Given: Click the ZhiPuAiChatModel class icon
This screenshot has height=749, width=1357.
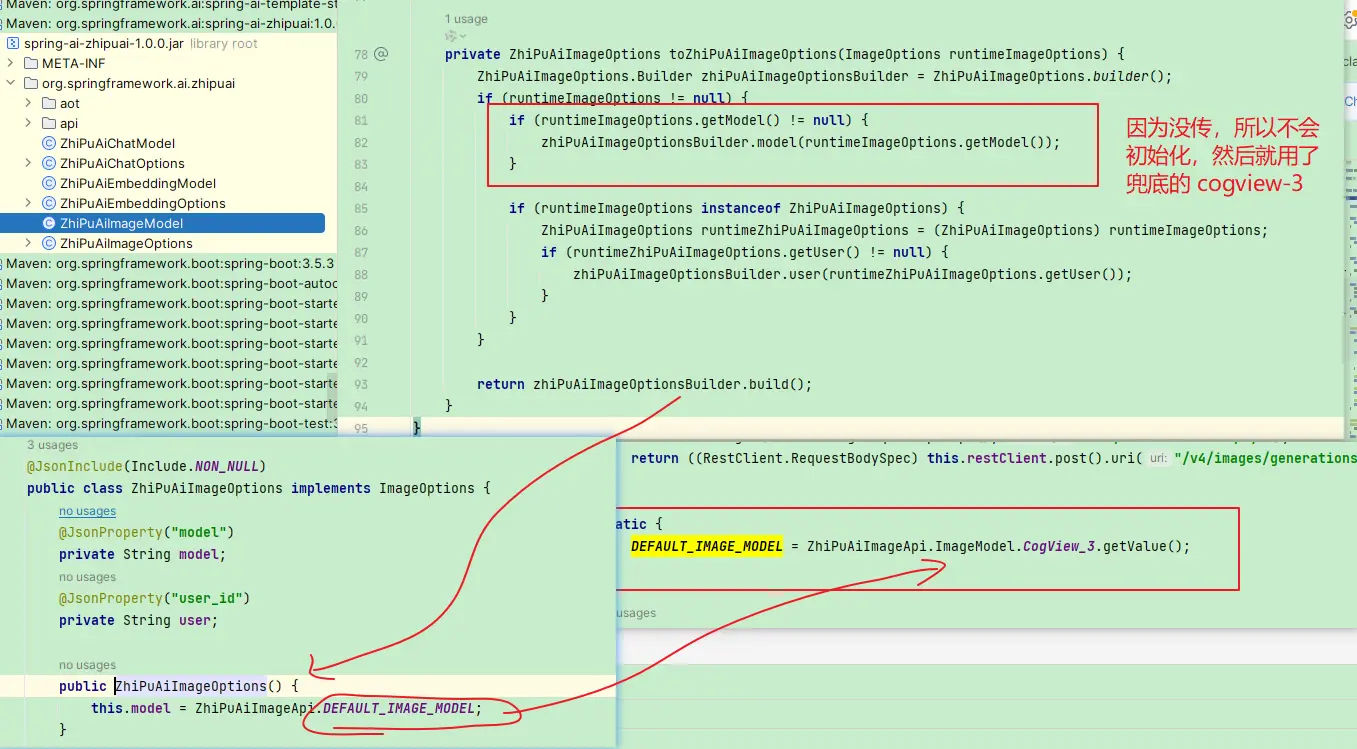Looking at the screenshot, I should (x=49, y=144).
